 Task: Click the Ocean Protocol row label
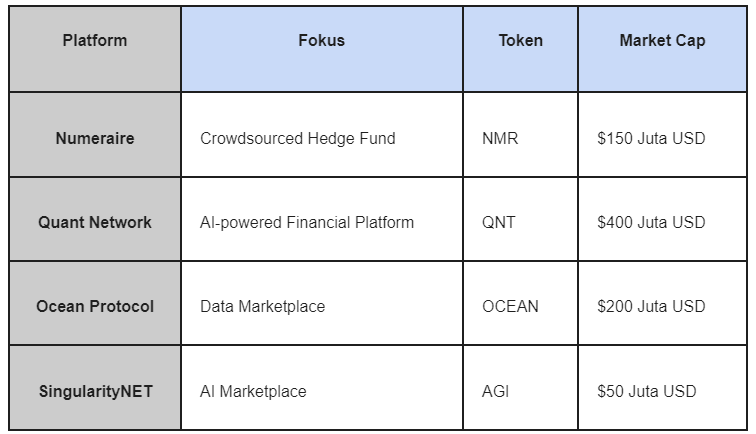(95, 303)
